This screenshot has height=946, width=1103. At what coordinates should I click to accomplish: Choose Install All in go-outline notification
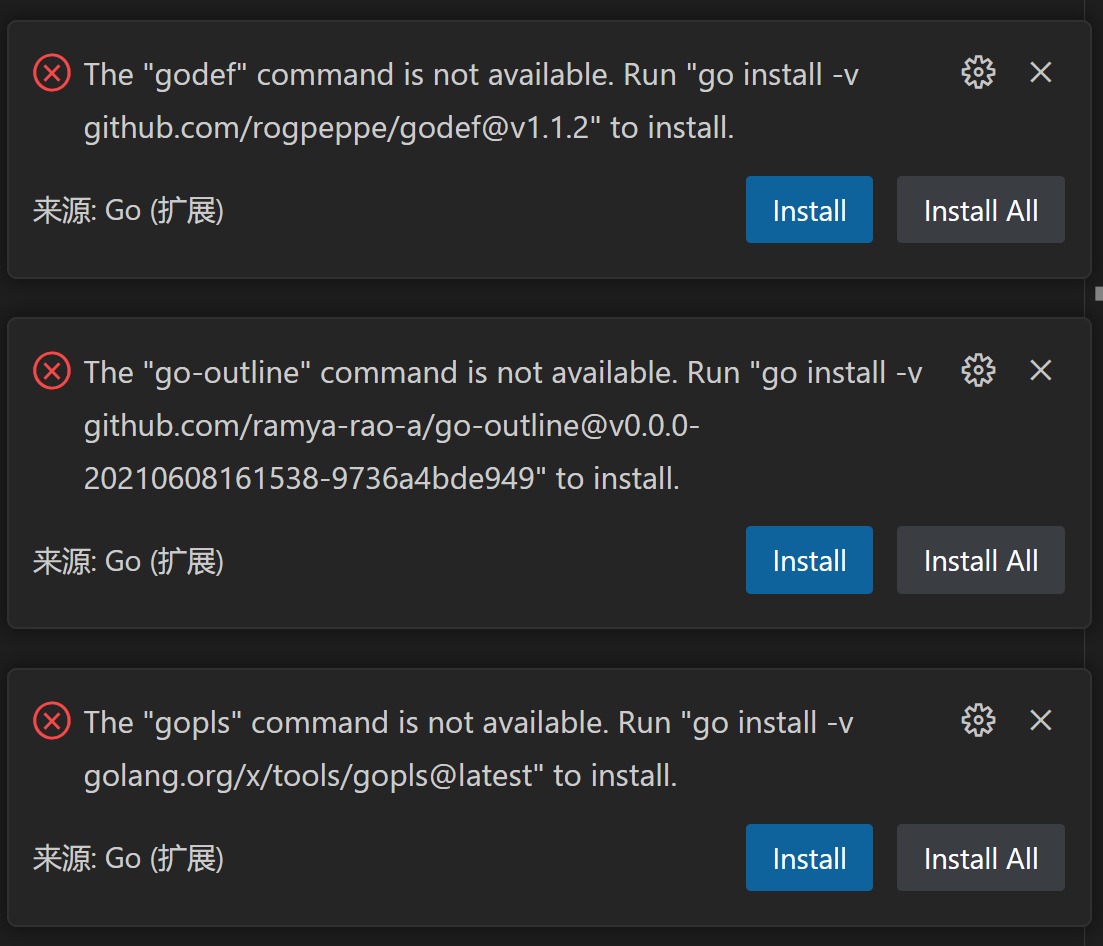981,560
